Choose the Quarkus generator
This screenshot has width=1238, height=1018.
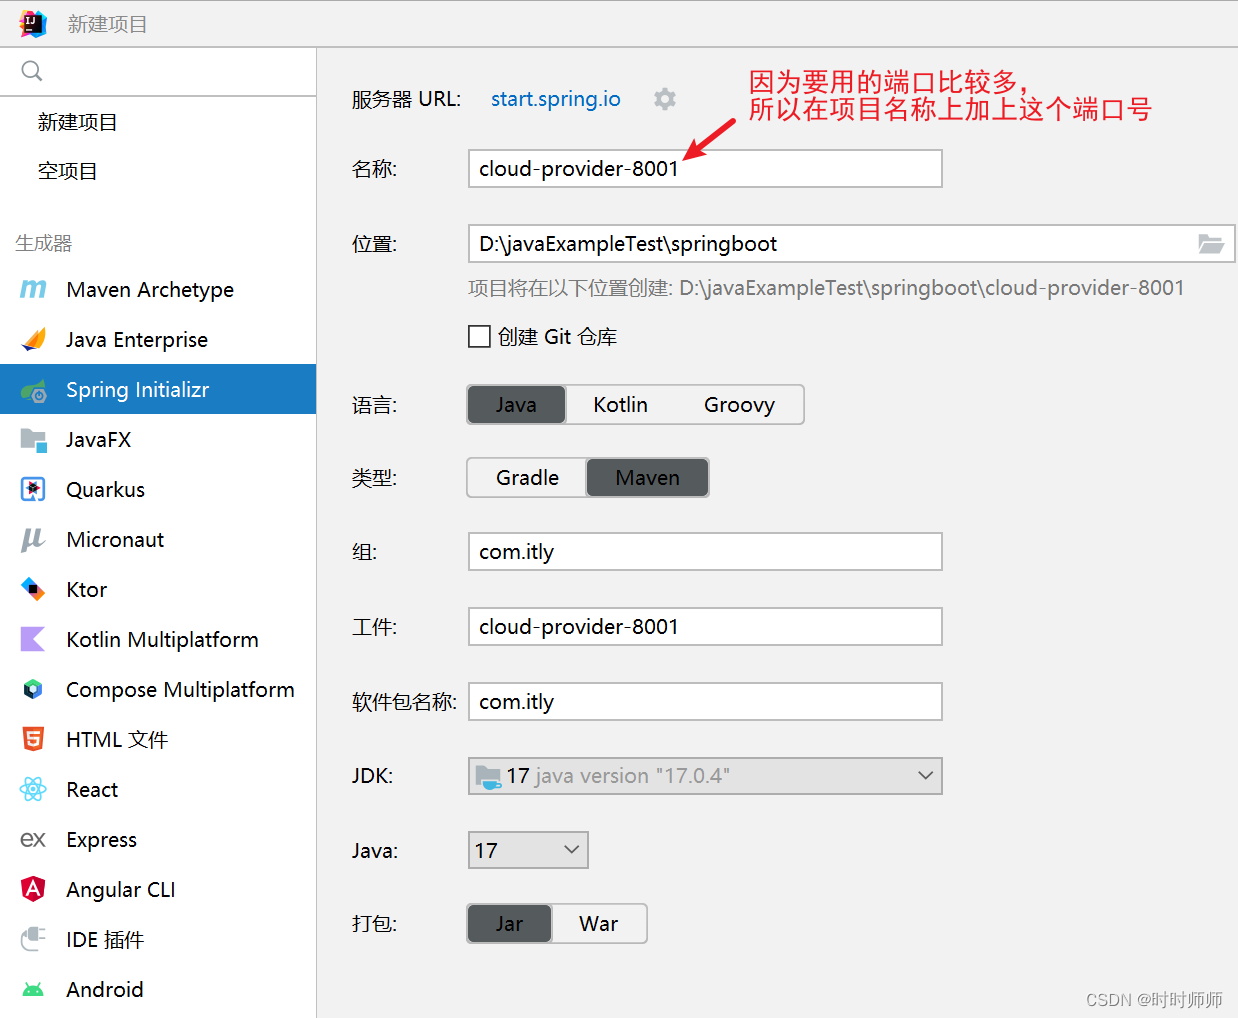click(158, 489)
